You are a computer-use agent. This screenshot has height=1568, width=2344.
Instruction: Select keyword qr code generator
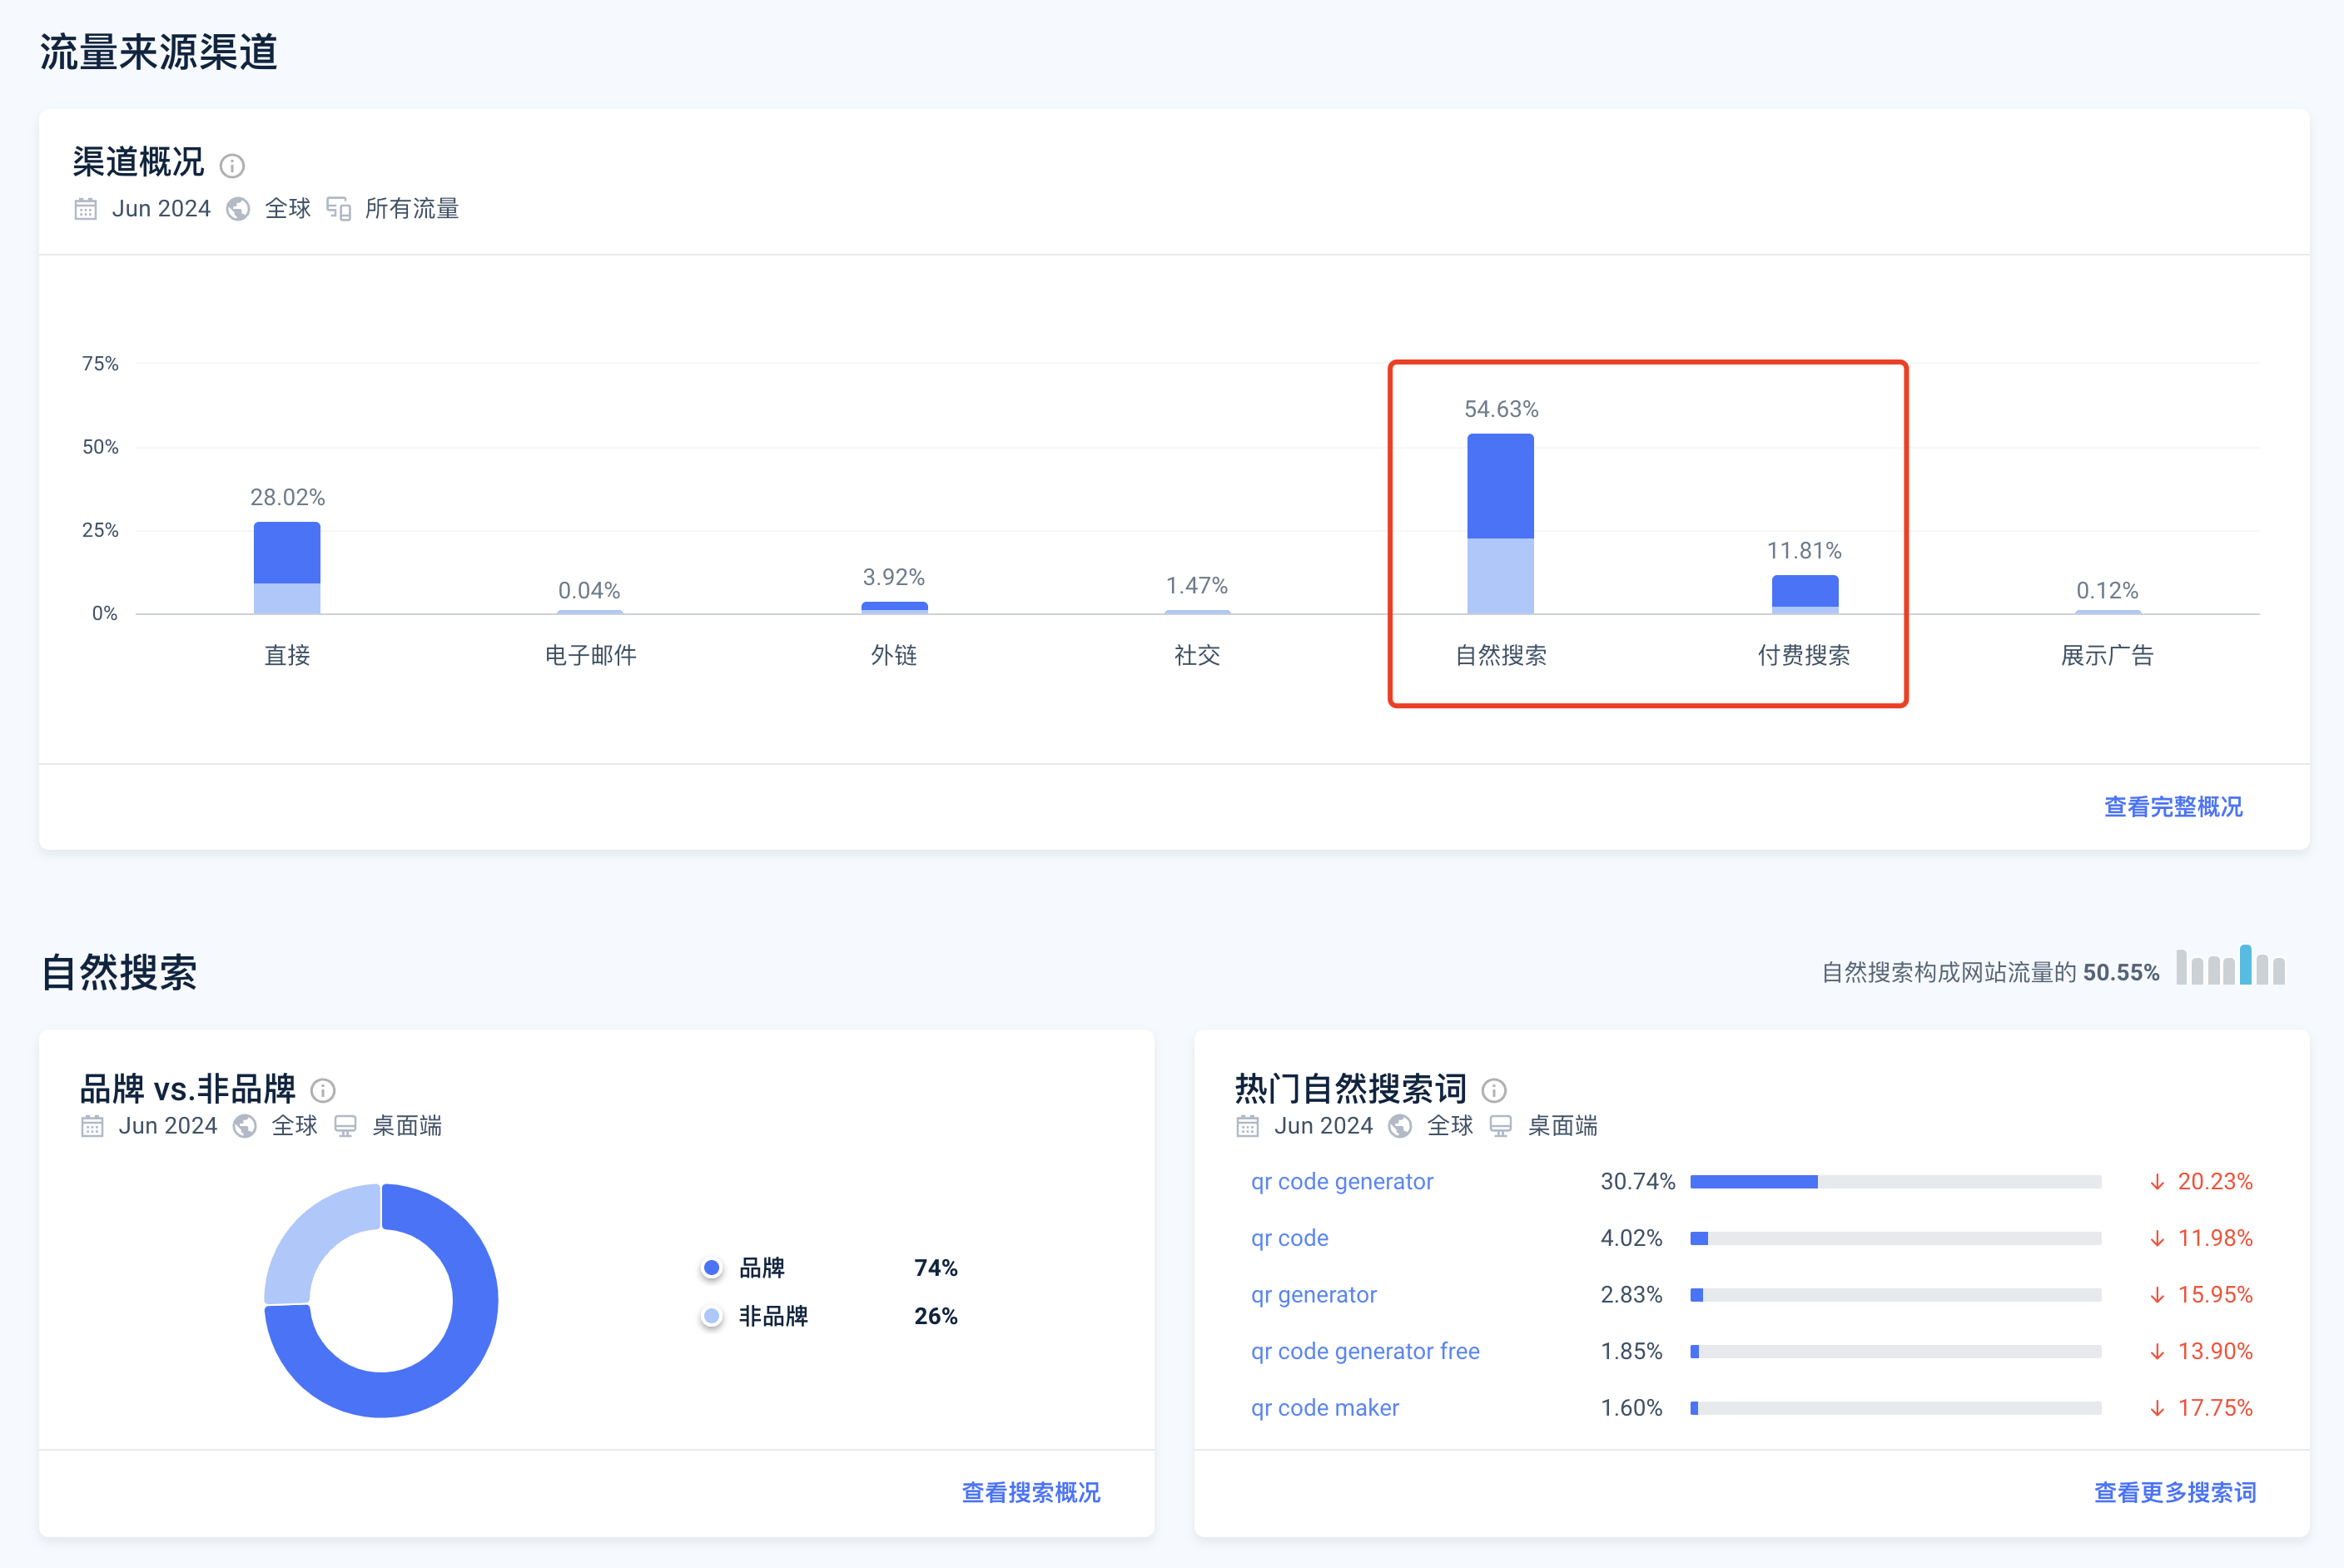(x=1342, y=1181)
